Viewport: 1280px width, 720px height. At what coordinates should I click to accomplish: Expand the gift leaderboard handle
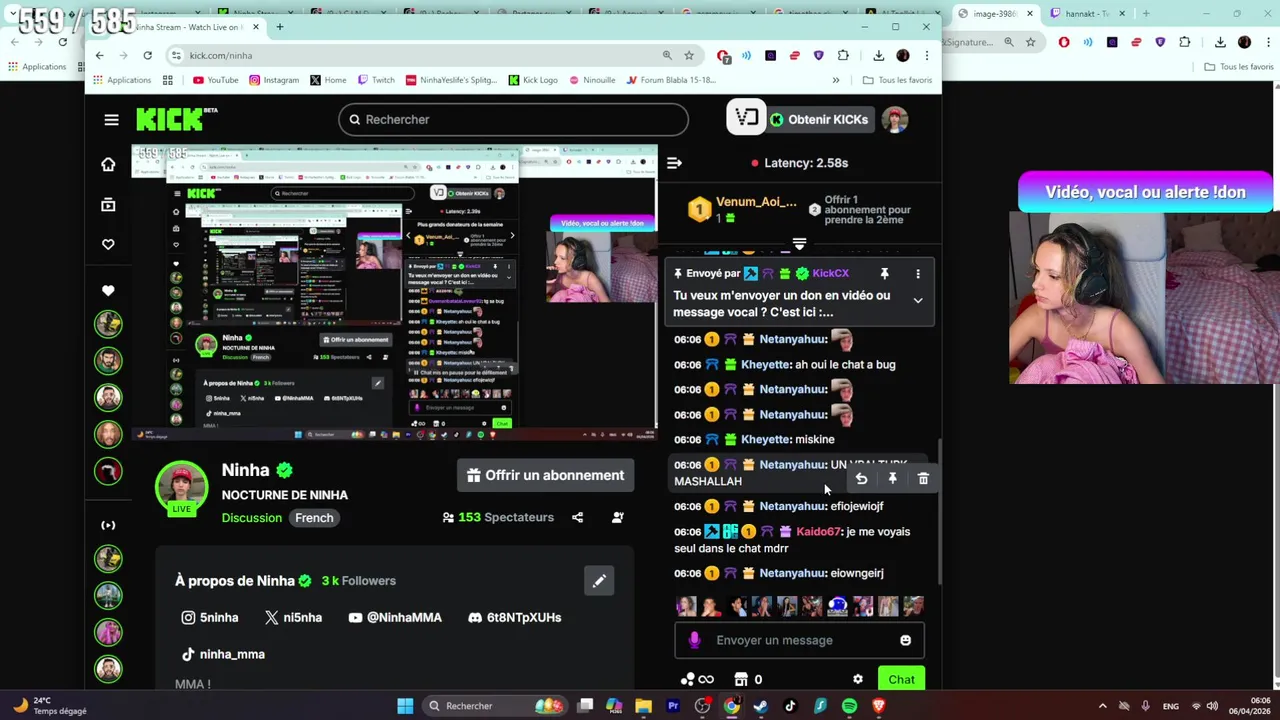pos(799,244)
